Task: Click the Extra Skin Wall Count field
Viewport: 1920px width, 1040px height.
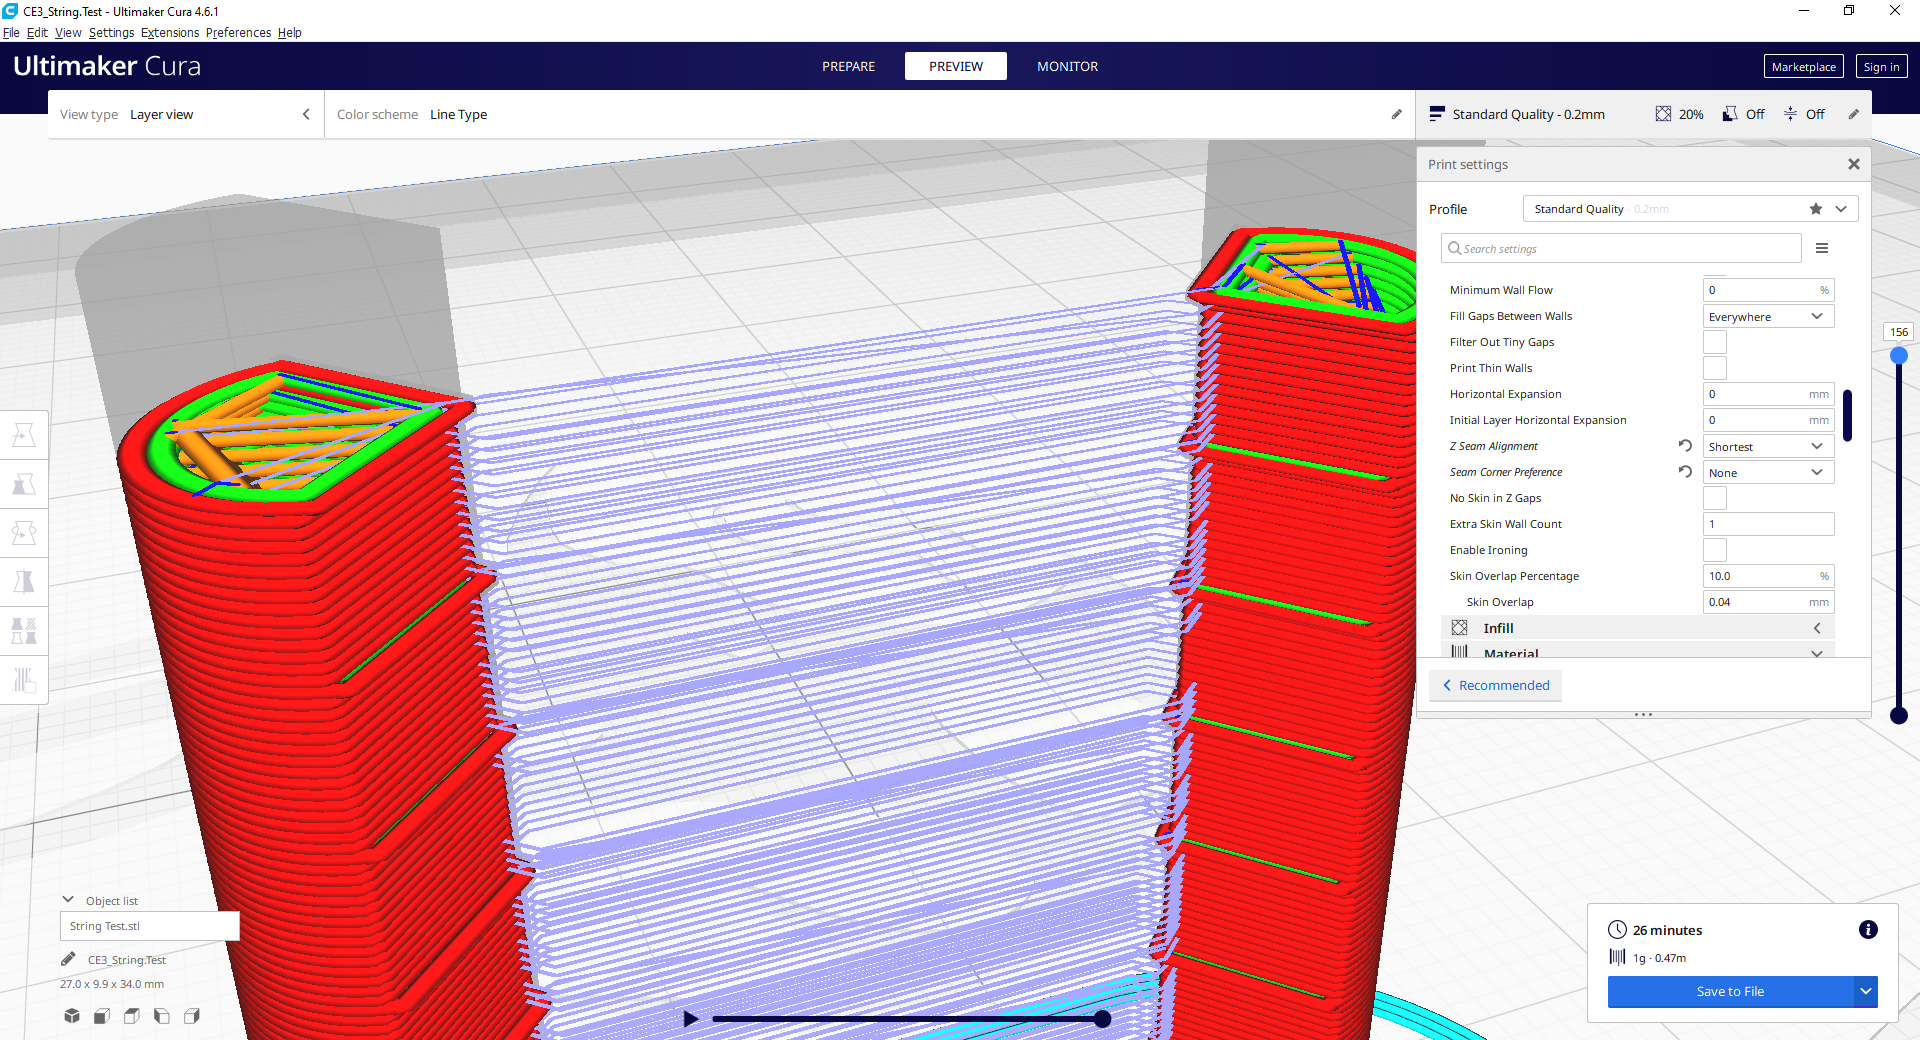Action: click(1768, 524)
